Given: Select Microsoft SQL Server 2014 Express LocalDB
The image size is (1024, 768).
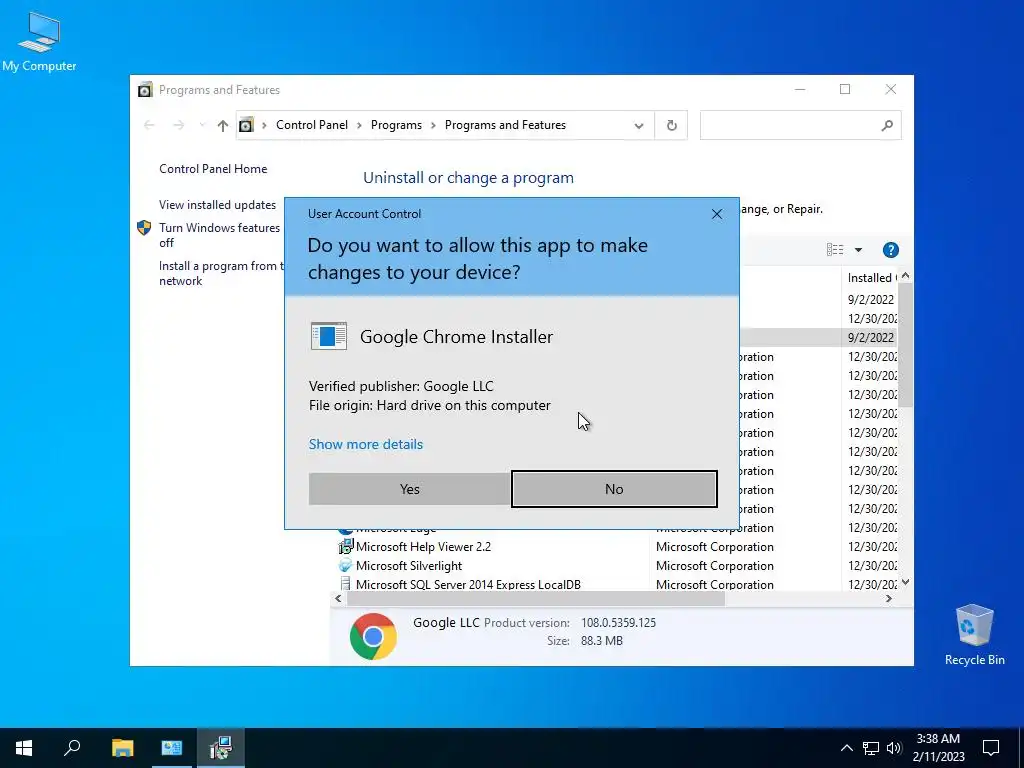Looking at the screenshot, I should [618, 584].
